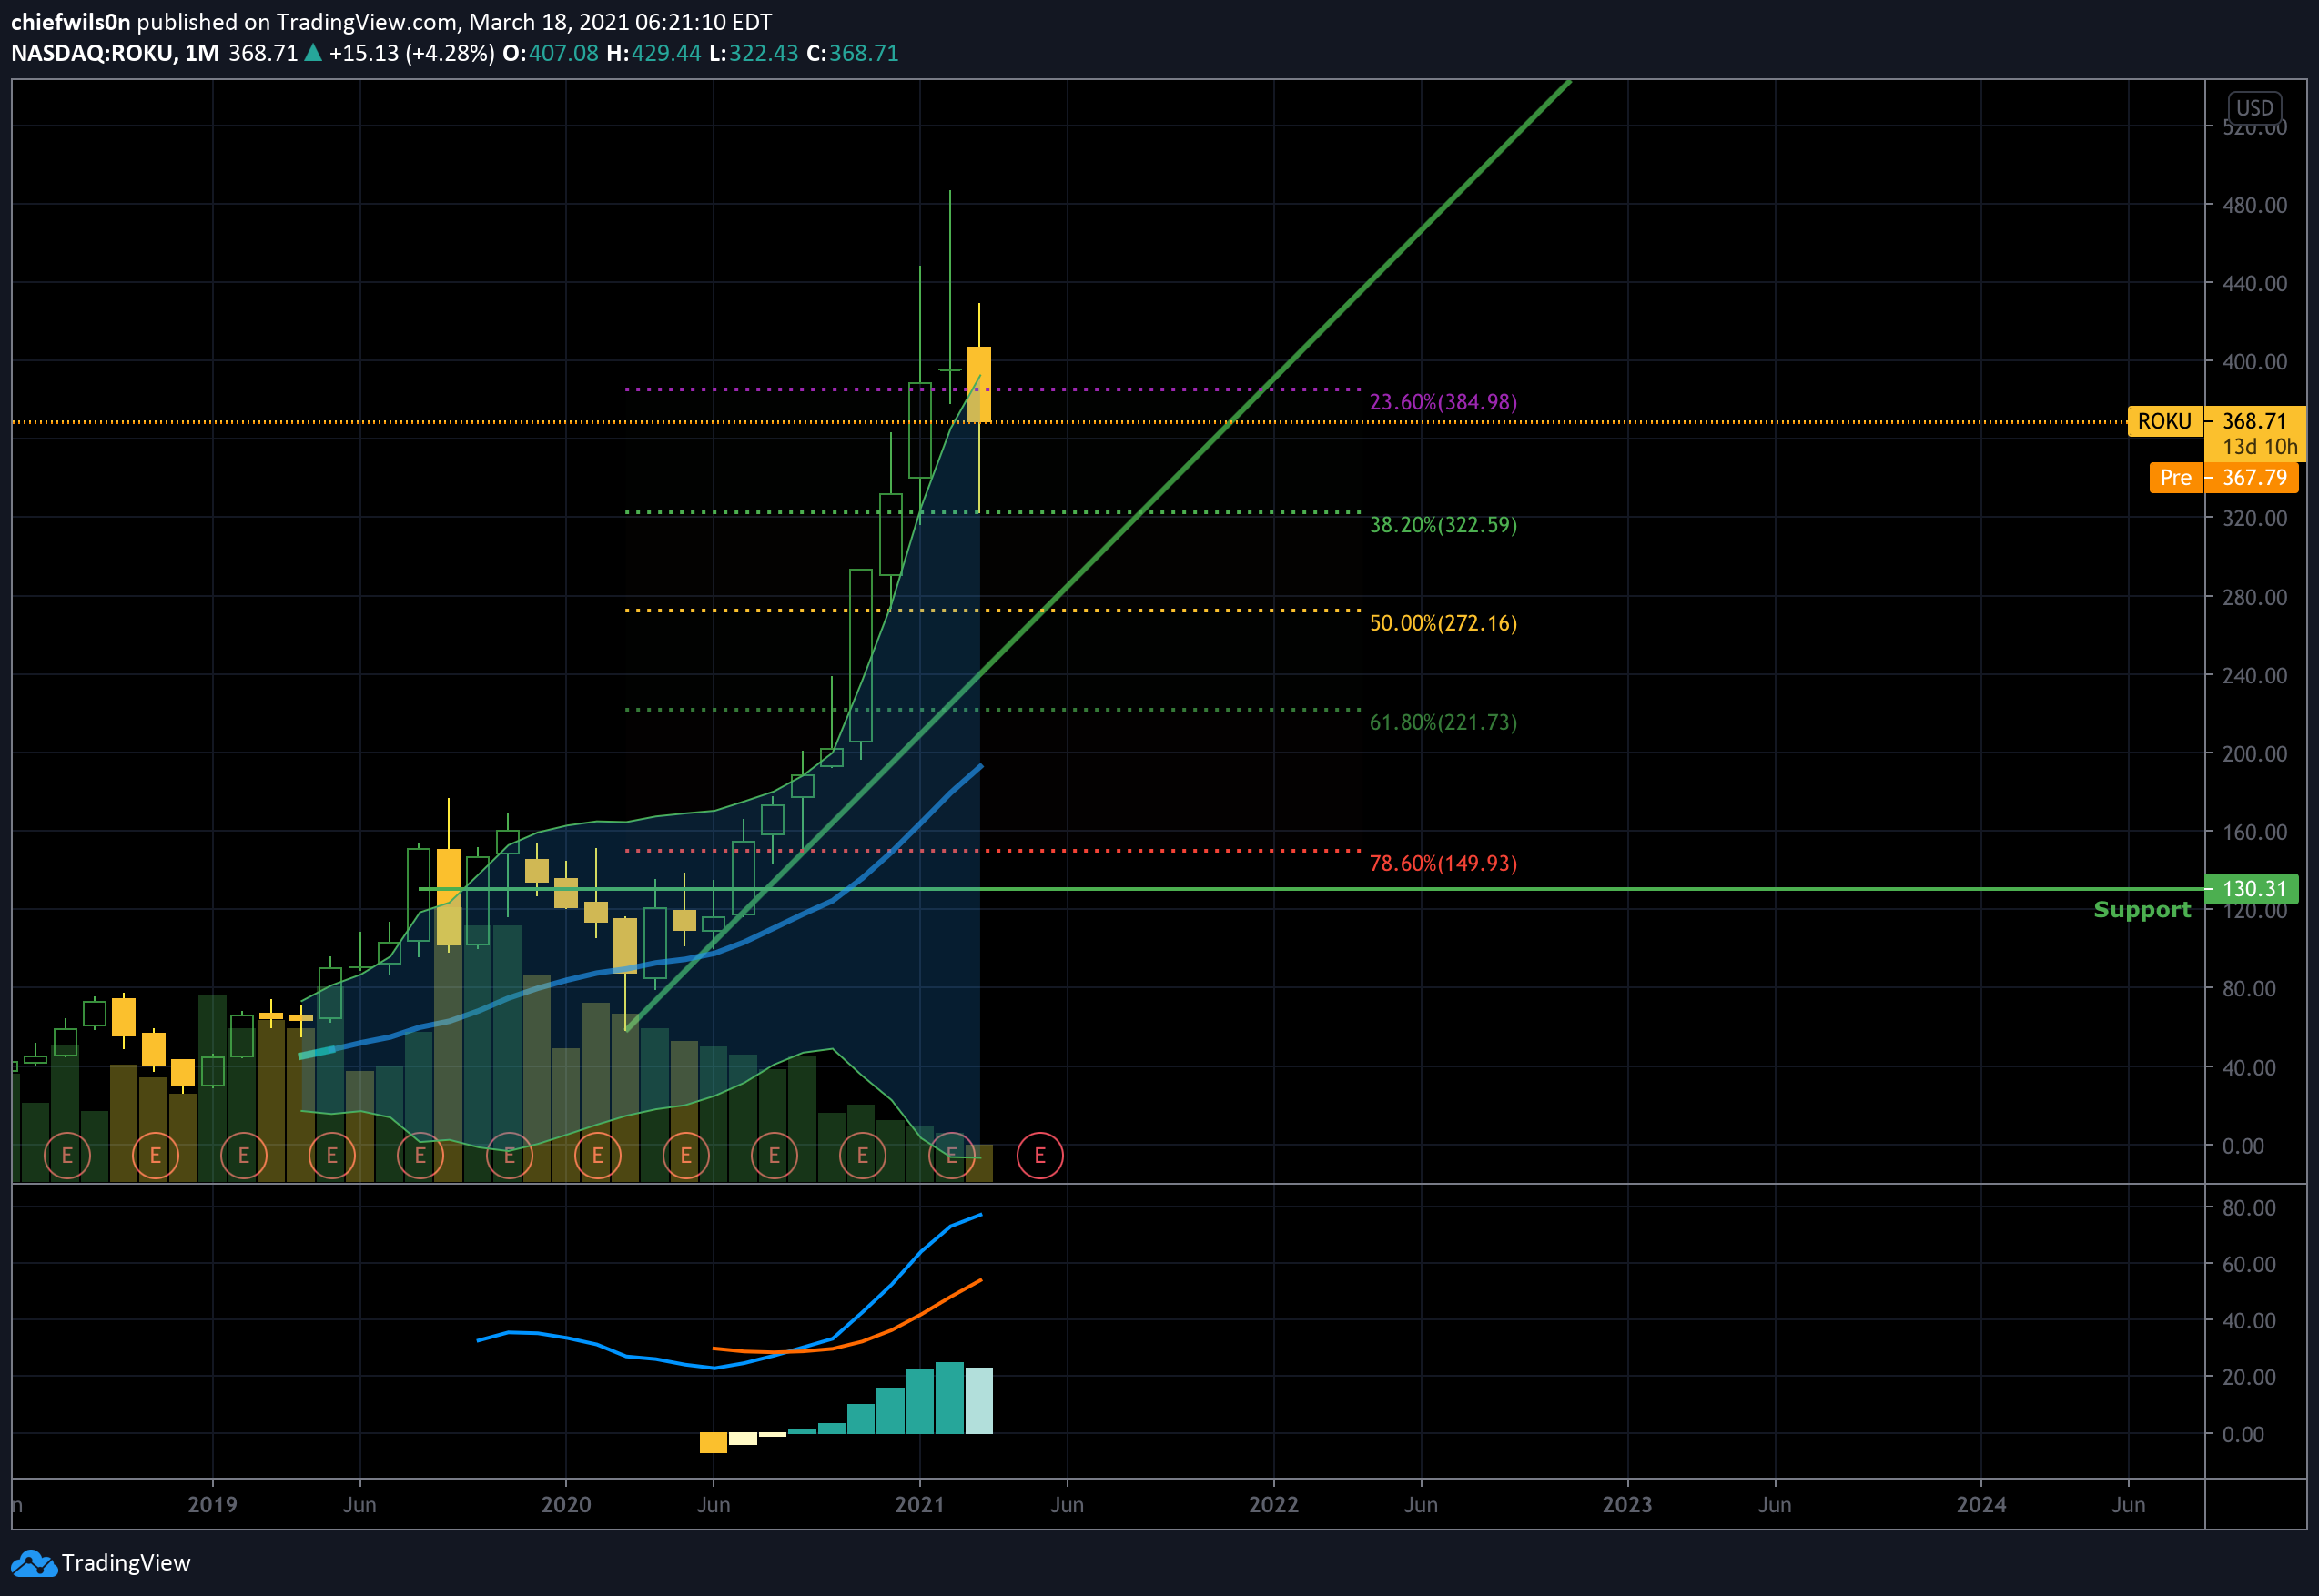This screenshot has width=2319, height=1596.
Task: Click the yellow first negative histogram bar
Action: point(713,1443)
